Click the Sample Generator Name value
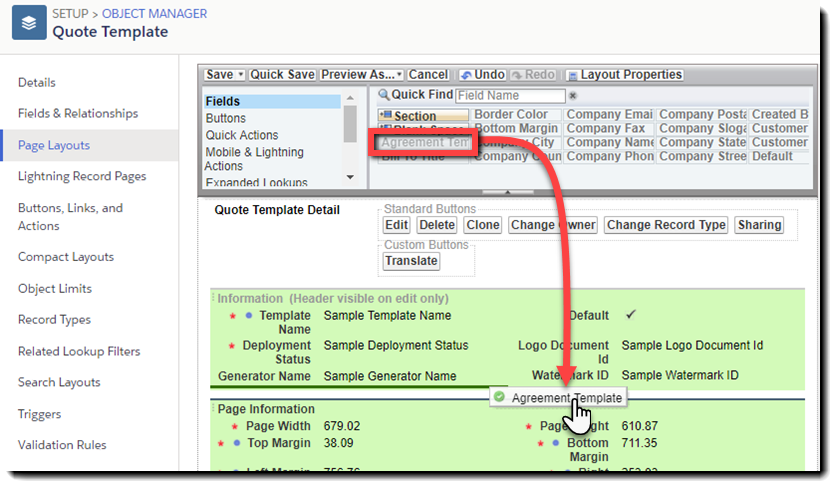This screenshot has height=481, width=830. click(x=390, y=376)
